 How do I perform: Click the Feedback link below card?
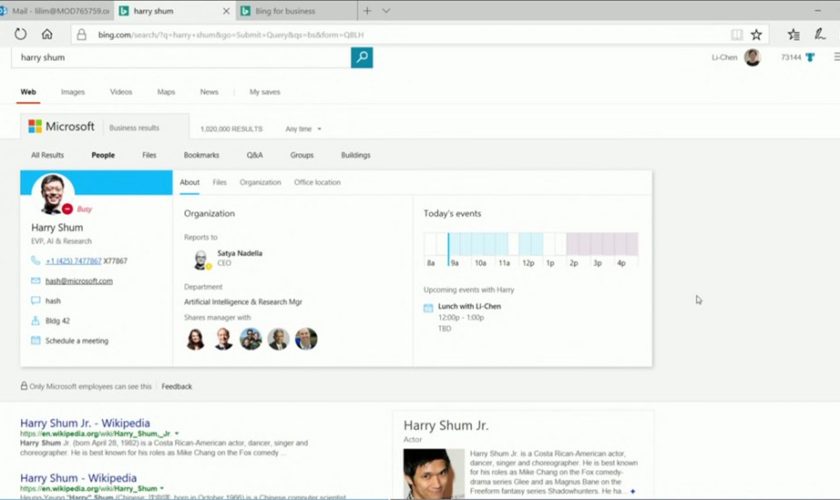pyautogui.click(x=177, y=386)
